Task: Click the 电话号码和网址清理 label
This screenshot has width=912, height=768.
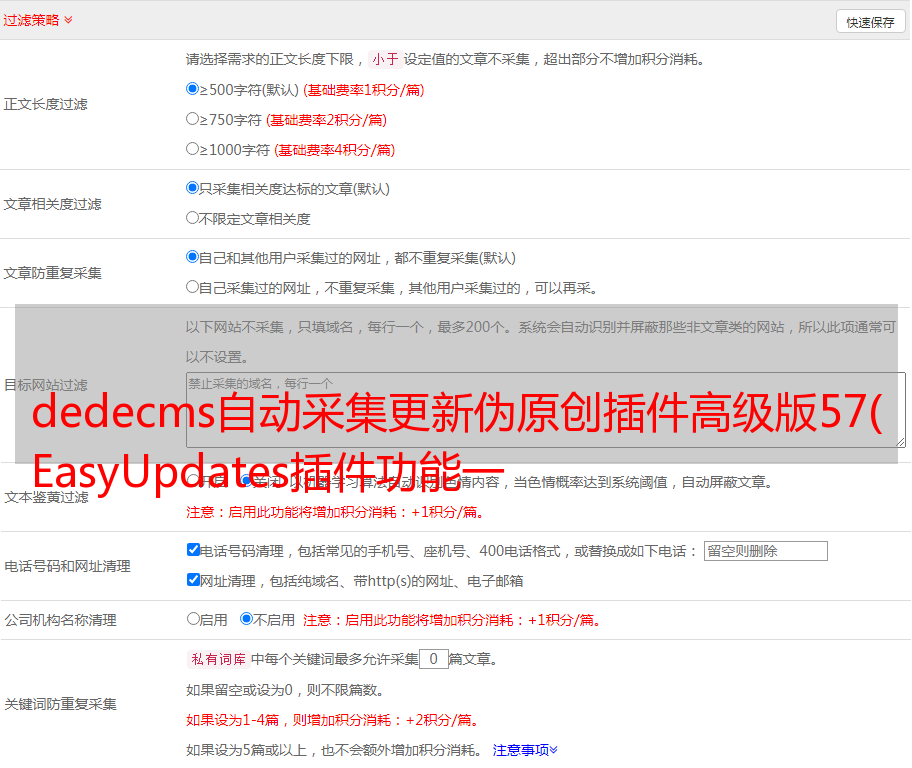Action: (x=67, y=566)
